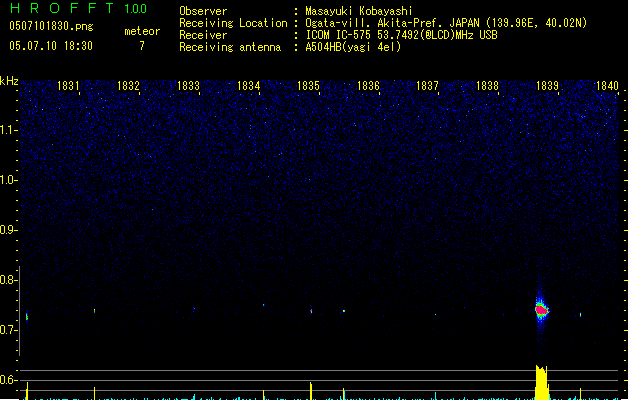Screen dimensions: 629x400
Task: Click time axis marker 1833
Action: [x=188, y=86]
